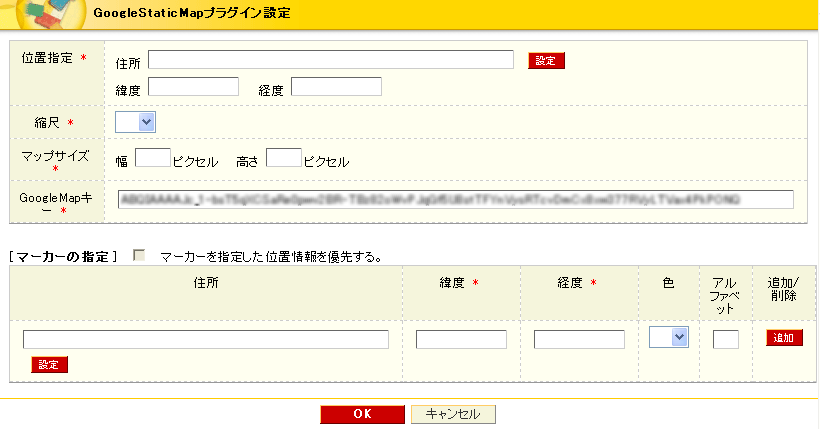
Task: Check マーカーを指定した位置情報を優先する checkbox
Action: coord(139,255)
